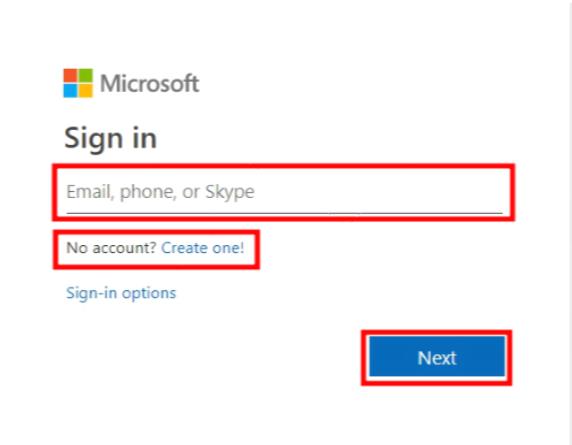Open the Sign-in options link

(x=121, y=293)
